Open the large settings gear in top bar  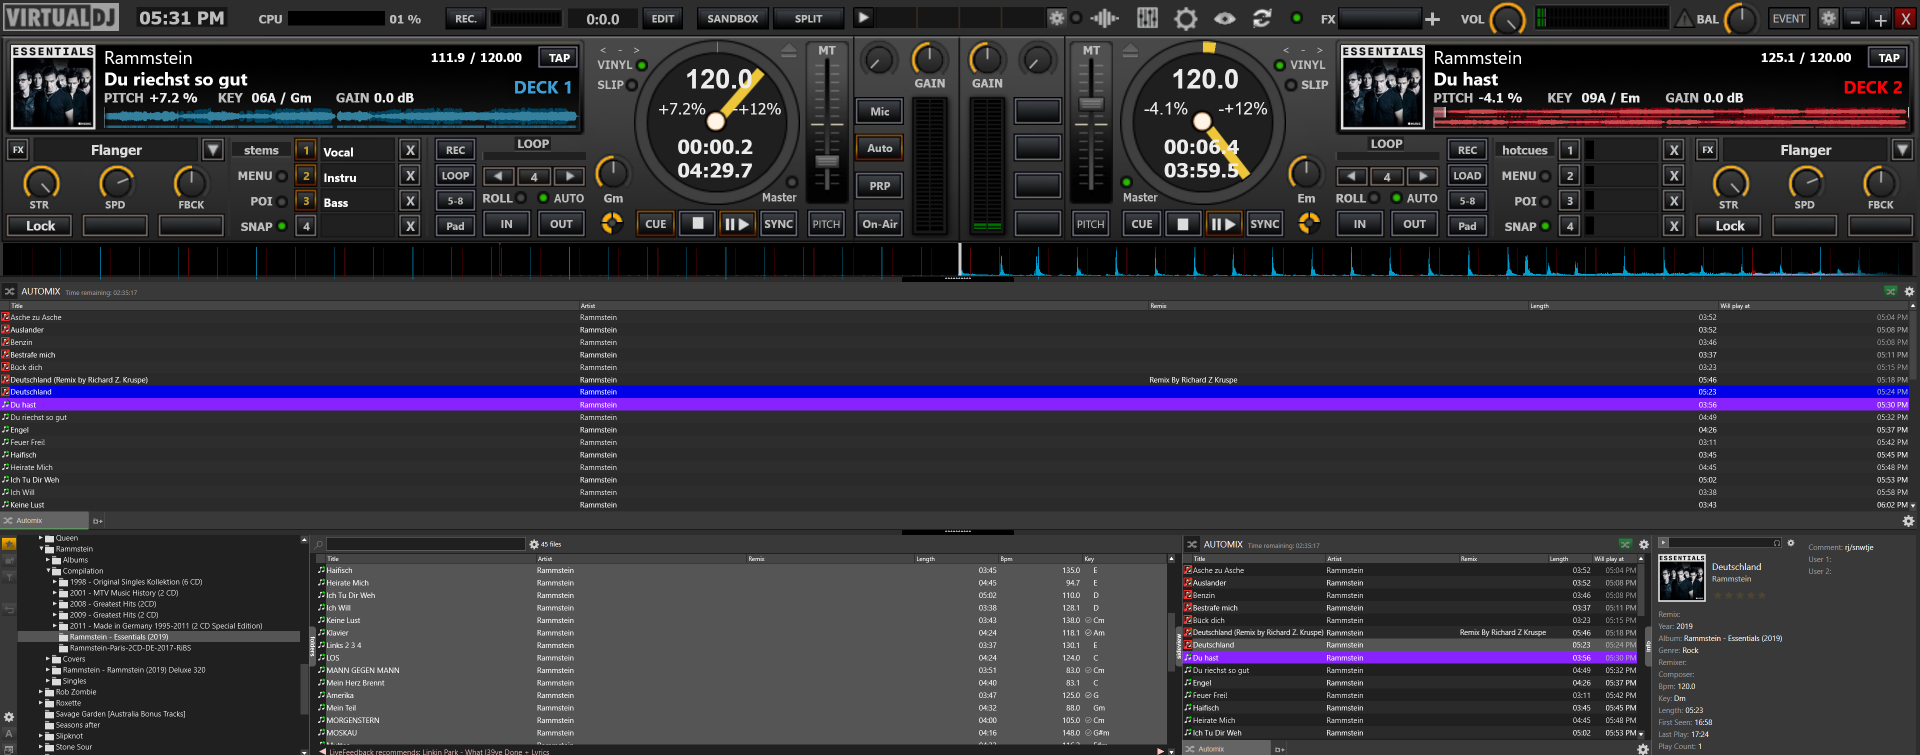(x=1186, y=18)
